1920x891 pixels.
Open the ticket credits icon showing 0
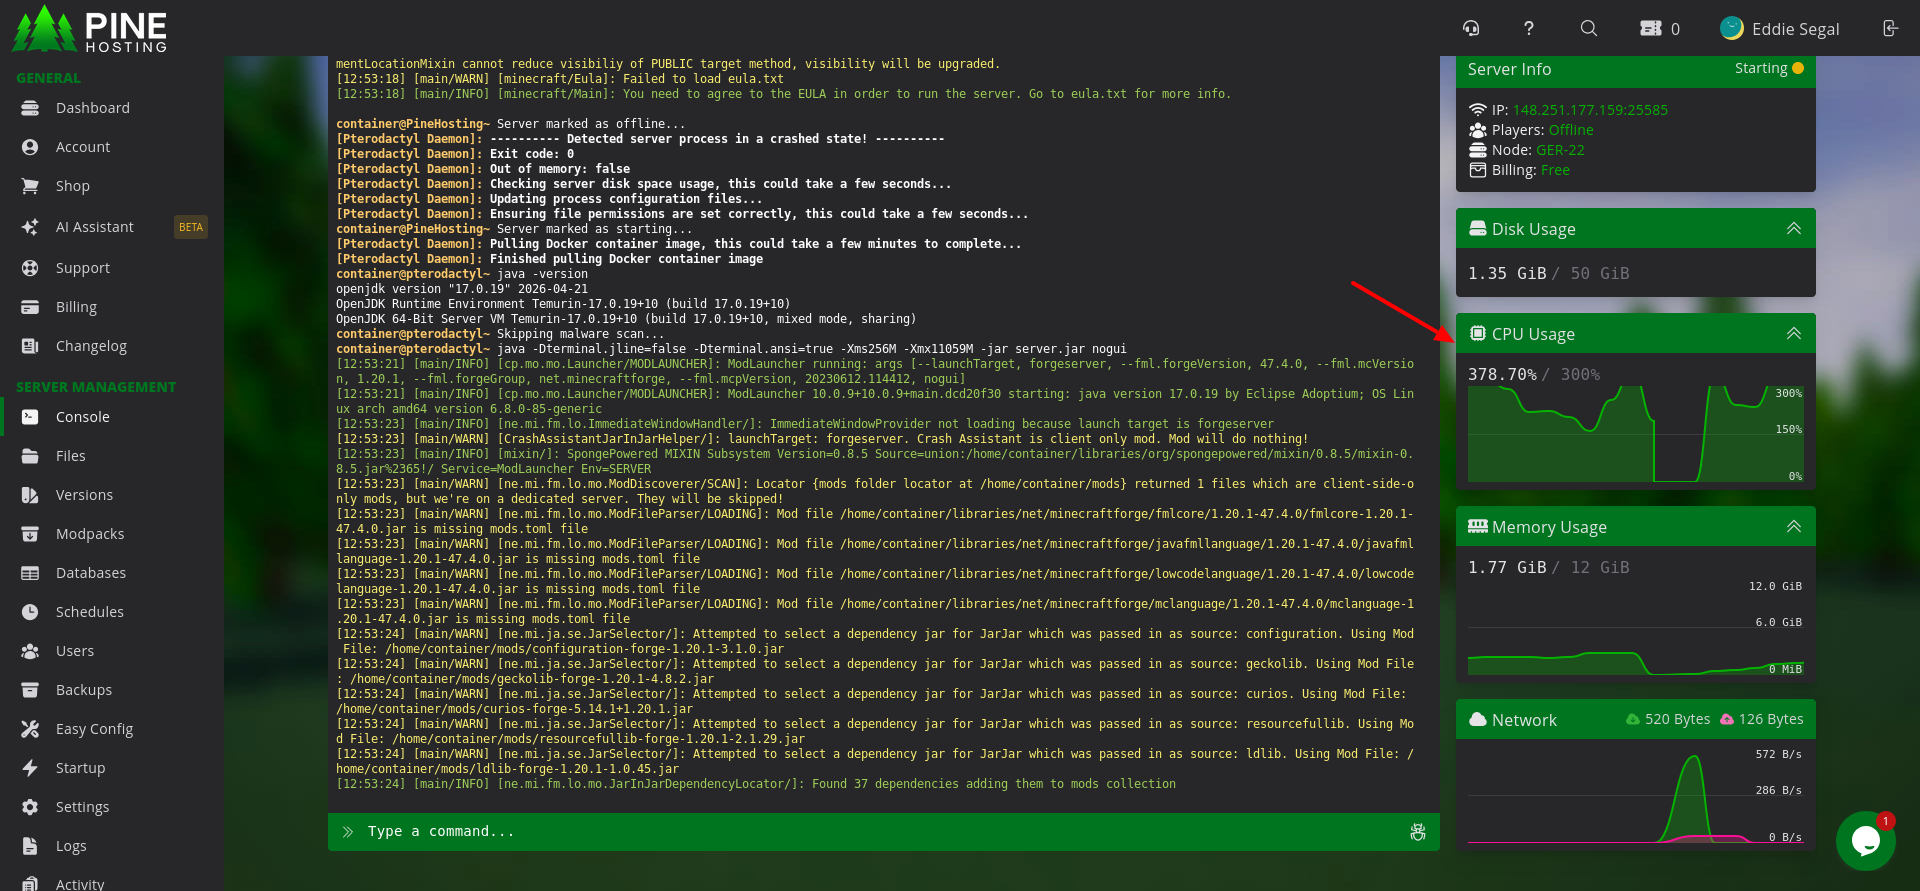click(1660, 28)
